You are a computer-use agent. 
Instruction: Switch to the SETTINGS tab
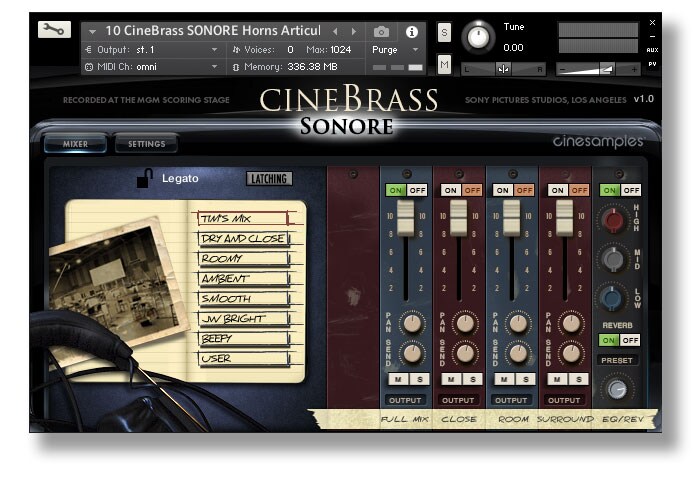(146, 144)
